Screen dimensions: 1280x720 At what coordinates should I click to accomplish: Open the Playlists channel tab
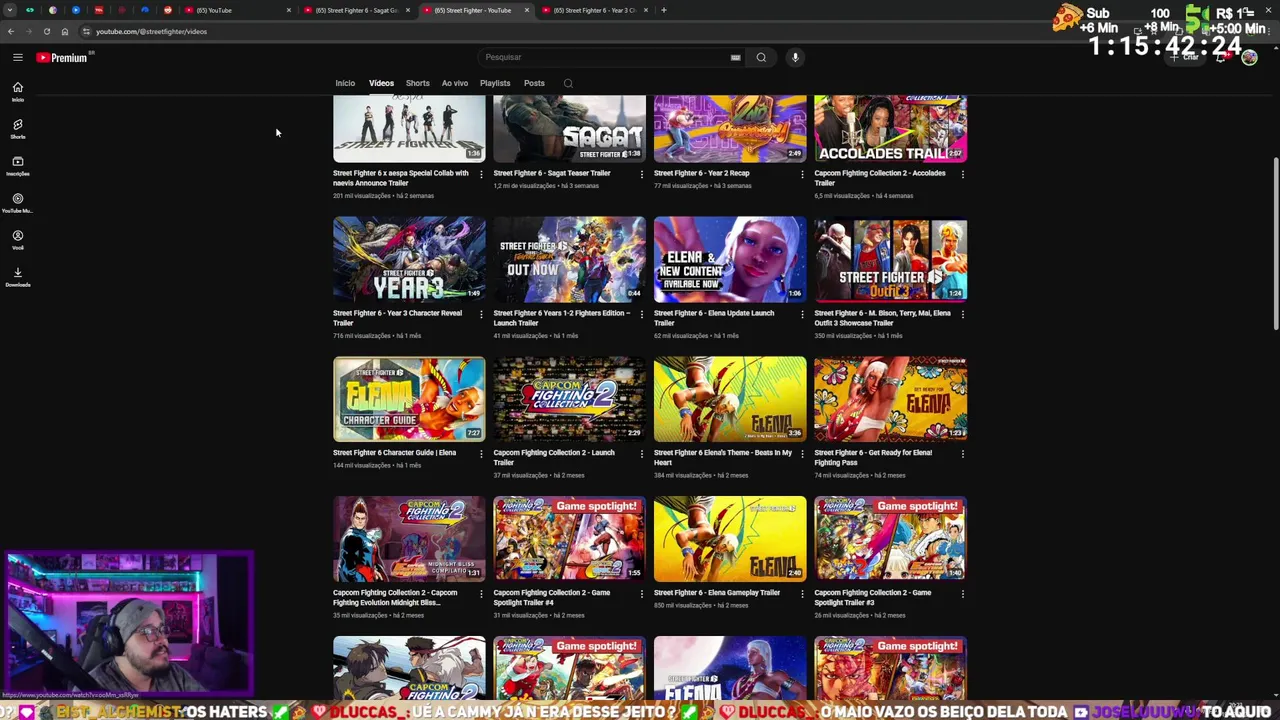(495, 83)
